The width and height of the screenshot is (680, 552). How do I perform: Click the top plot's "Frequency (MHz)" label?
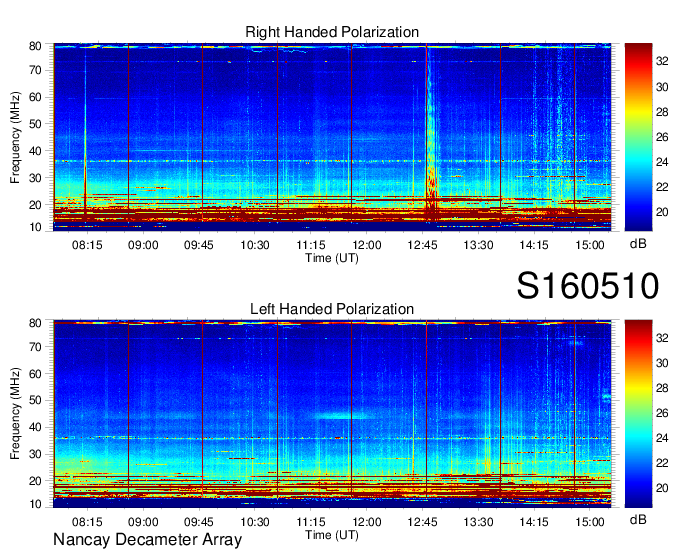pos(15,137)
